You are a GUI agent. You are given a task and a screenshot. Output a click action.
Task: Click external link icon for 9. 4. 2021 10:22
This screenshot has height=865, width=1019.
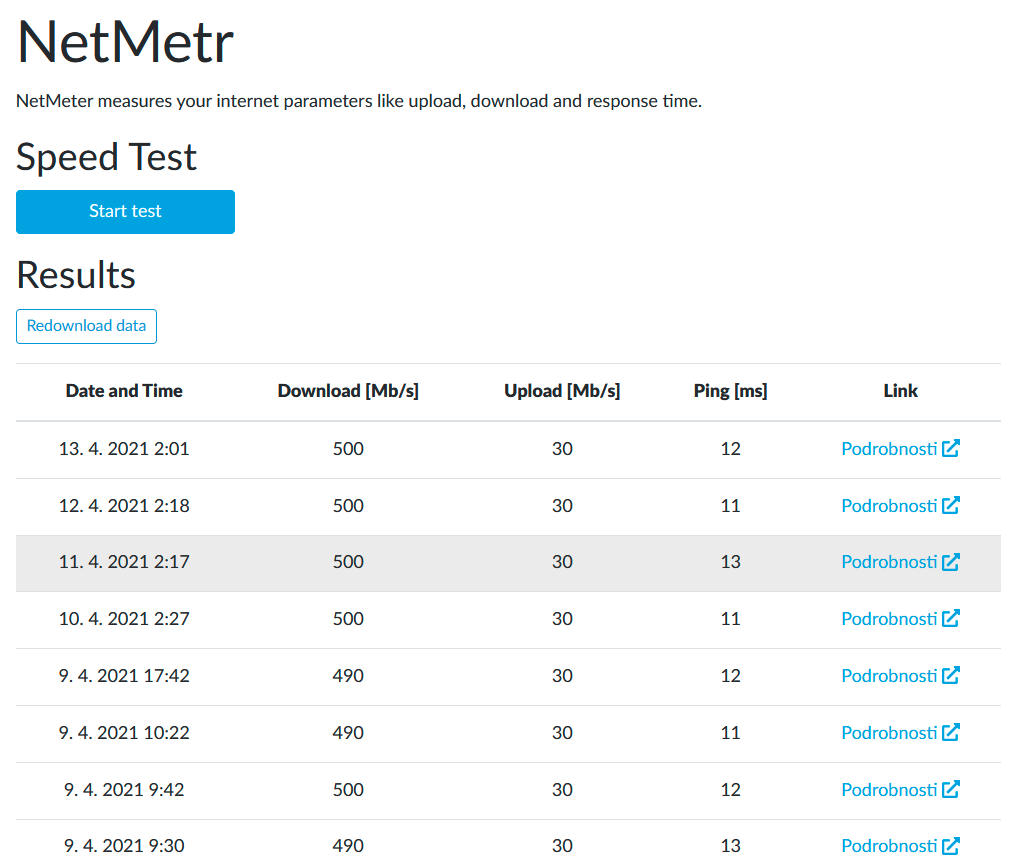[x=951, y=733]
